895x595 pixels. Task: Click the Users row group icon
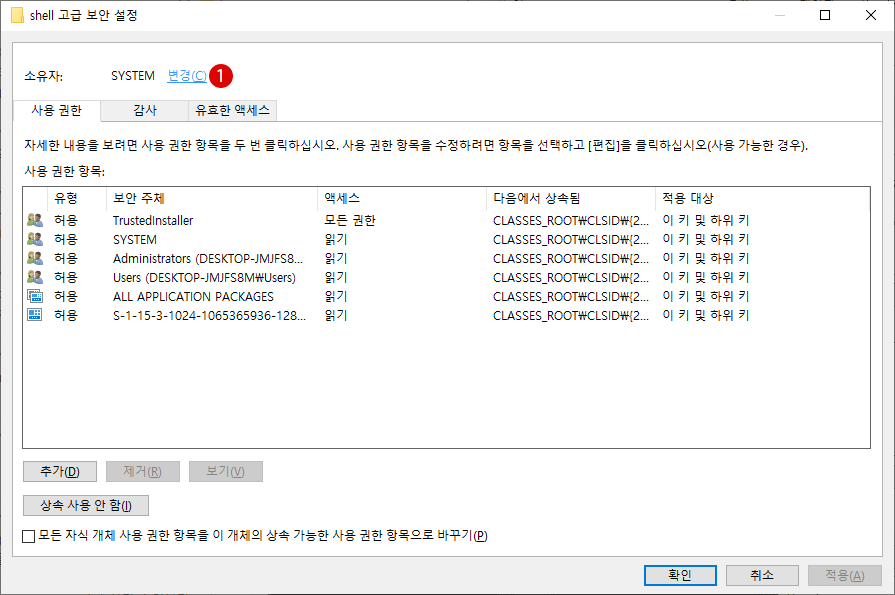[x=35, y=277]
